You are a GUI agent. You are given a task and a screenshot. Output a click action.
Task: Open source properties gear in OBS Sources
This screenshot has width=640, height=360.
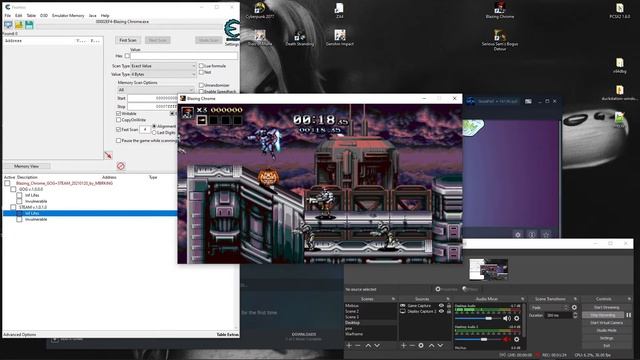pos(421,346)
